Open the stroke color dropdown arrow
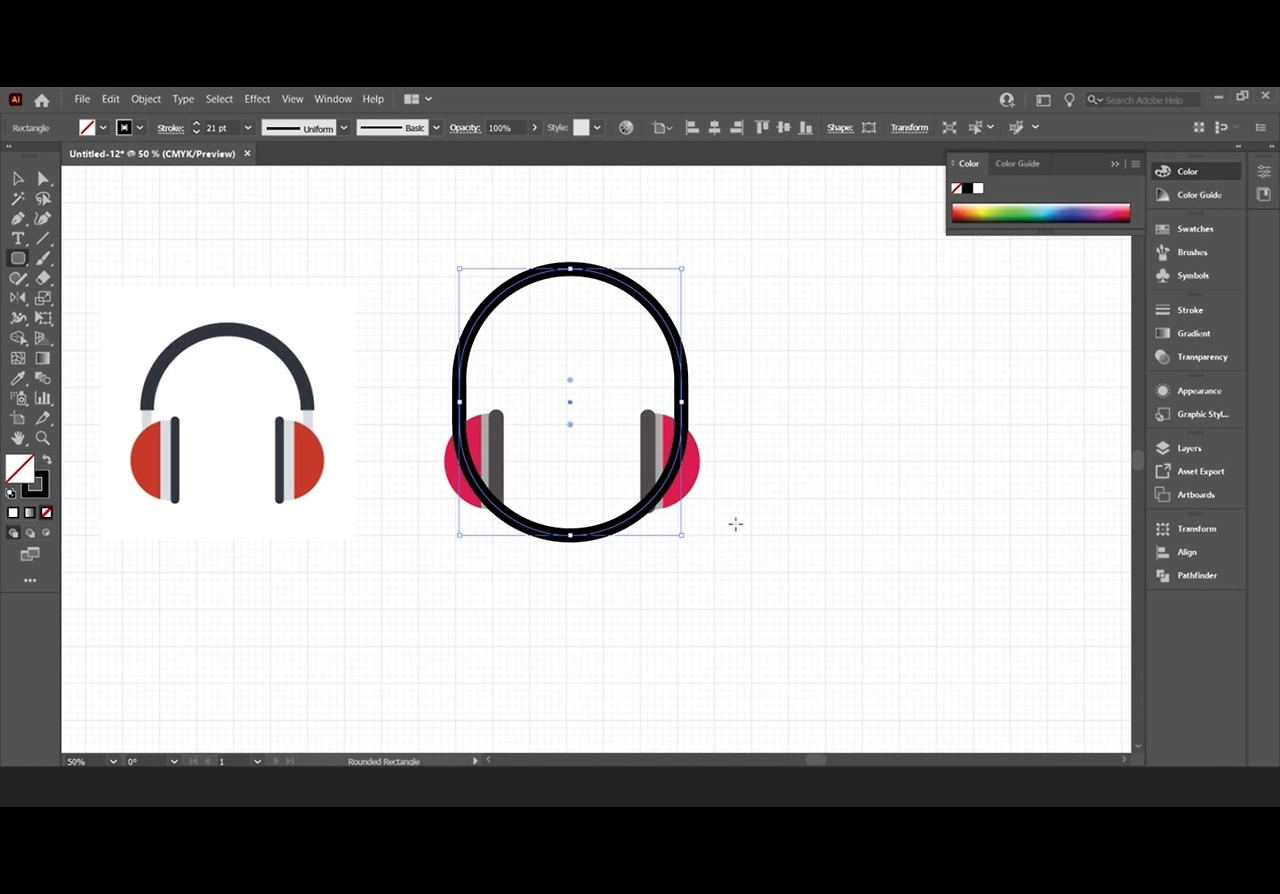Viewport: 1280px width, 894px height. point(140,128)
